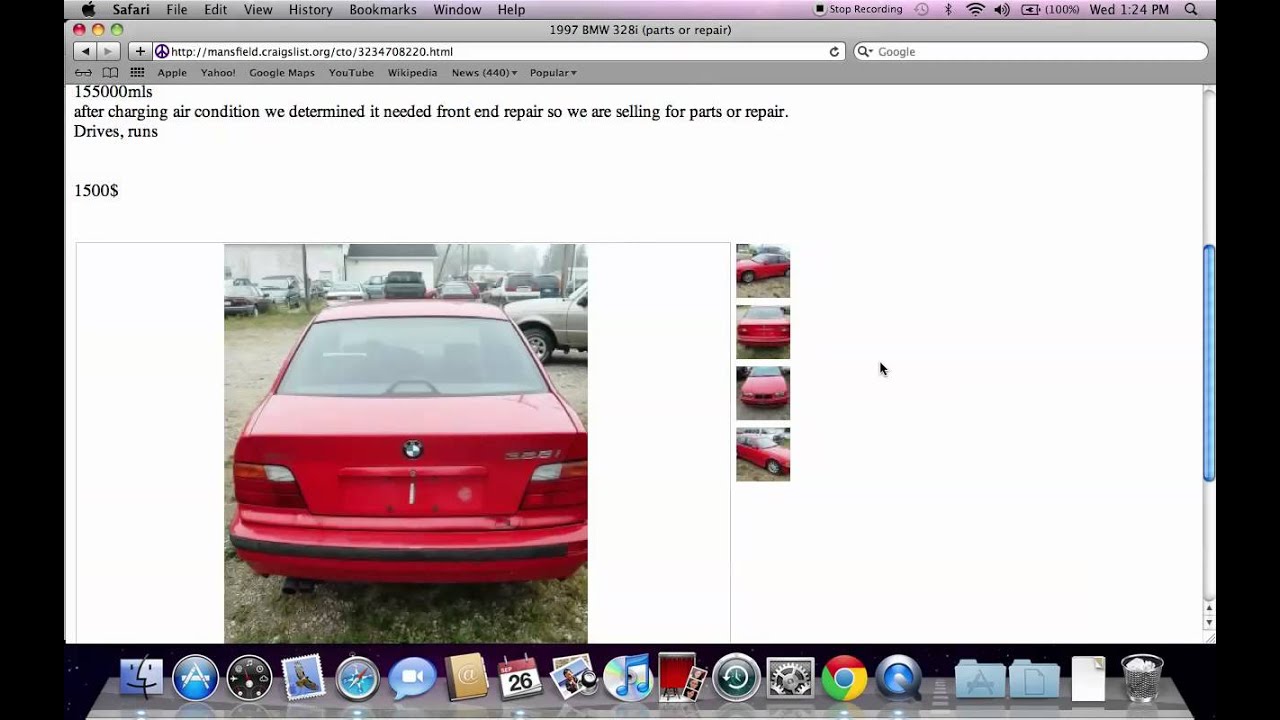This screenshot has width=1280, height=720.
Task: Open the YouTube bookmark
Action: tap(351, 72)
